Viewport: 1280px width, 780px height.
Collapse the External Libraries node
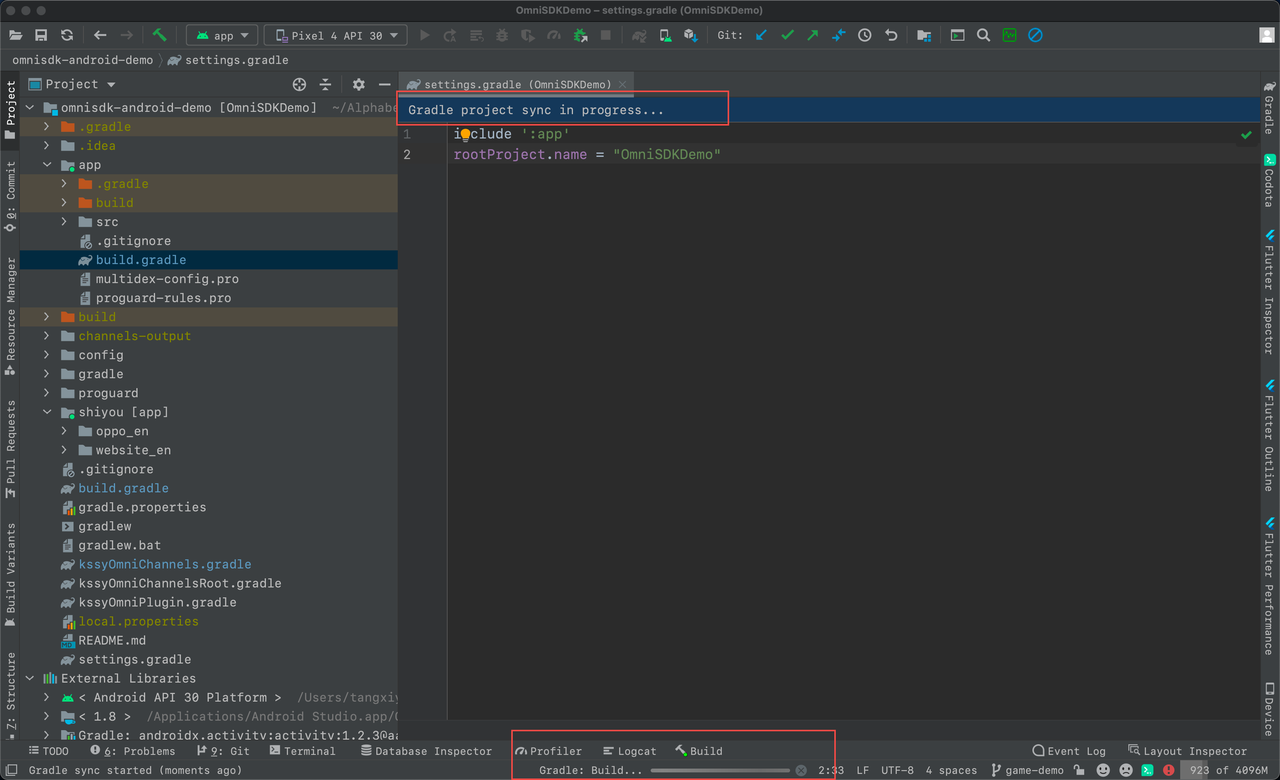[28, 678]
